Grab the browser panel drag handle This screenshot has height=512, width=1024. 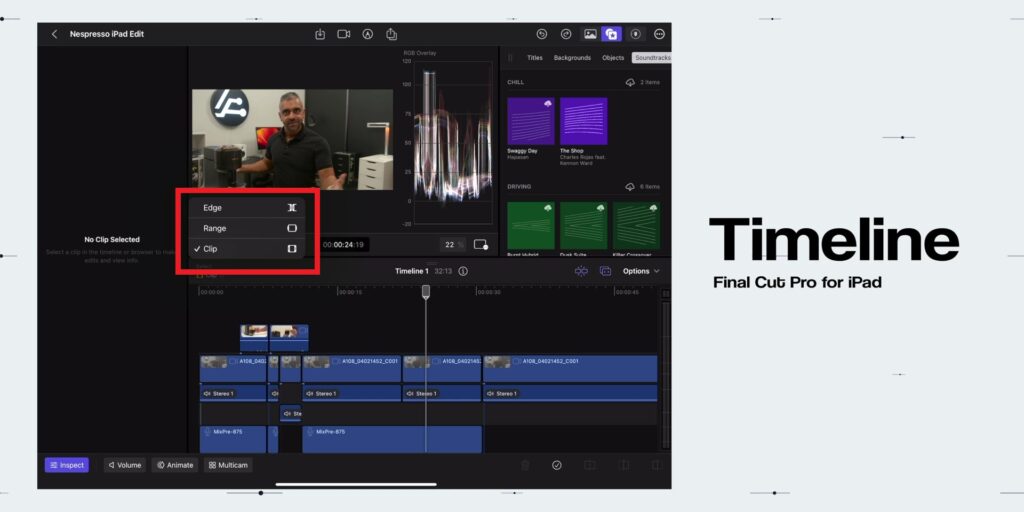[511, 57]
